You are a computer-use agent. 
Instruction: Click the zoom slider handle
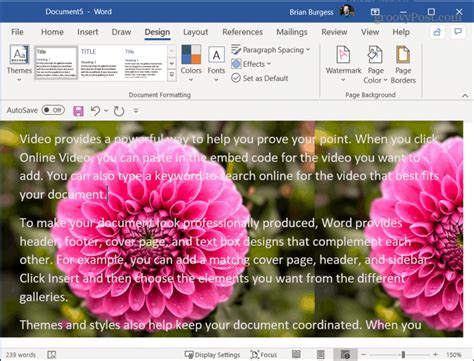pos(403,354)
